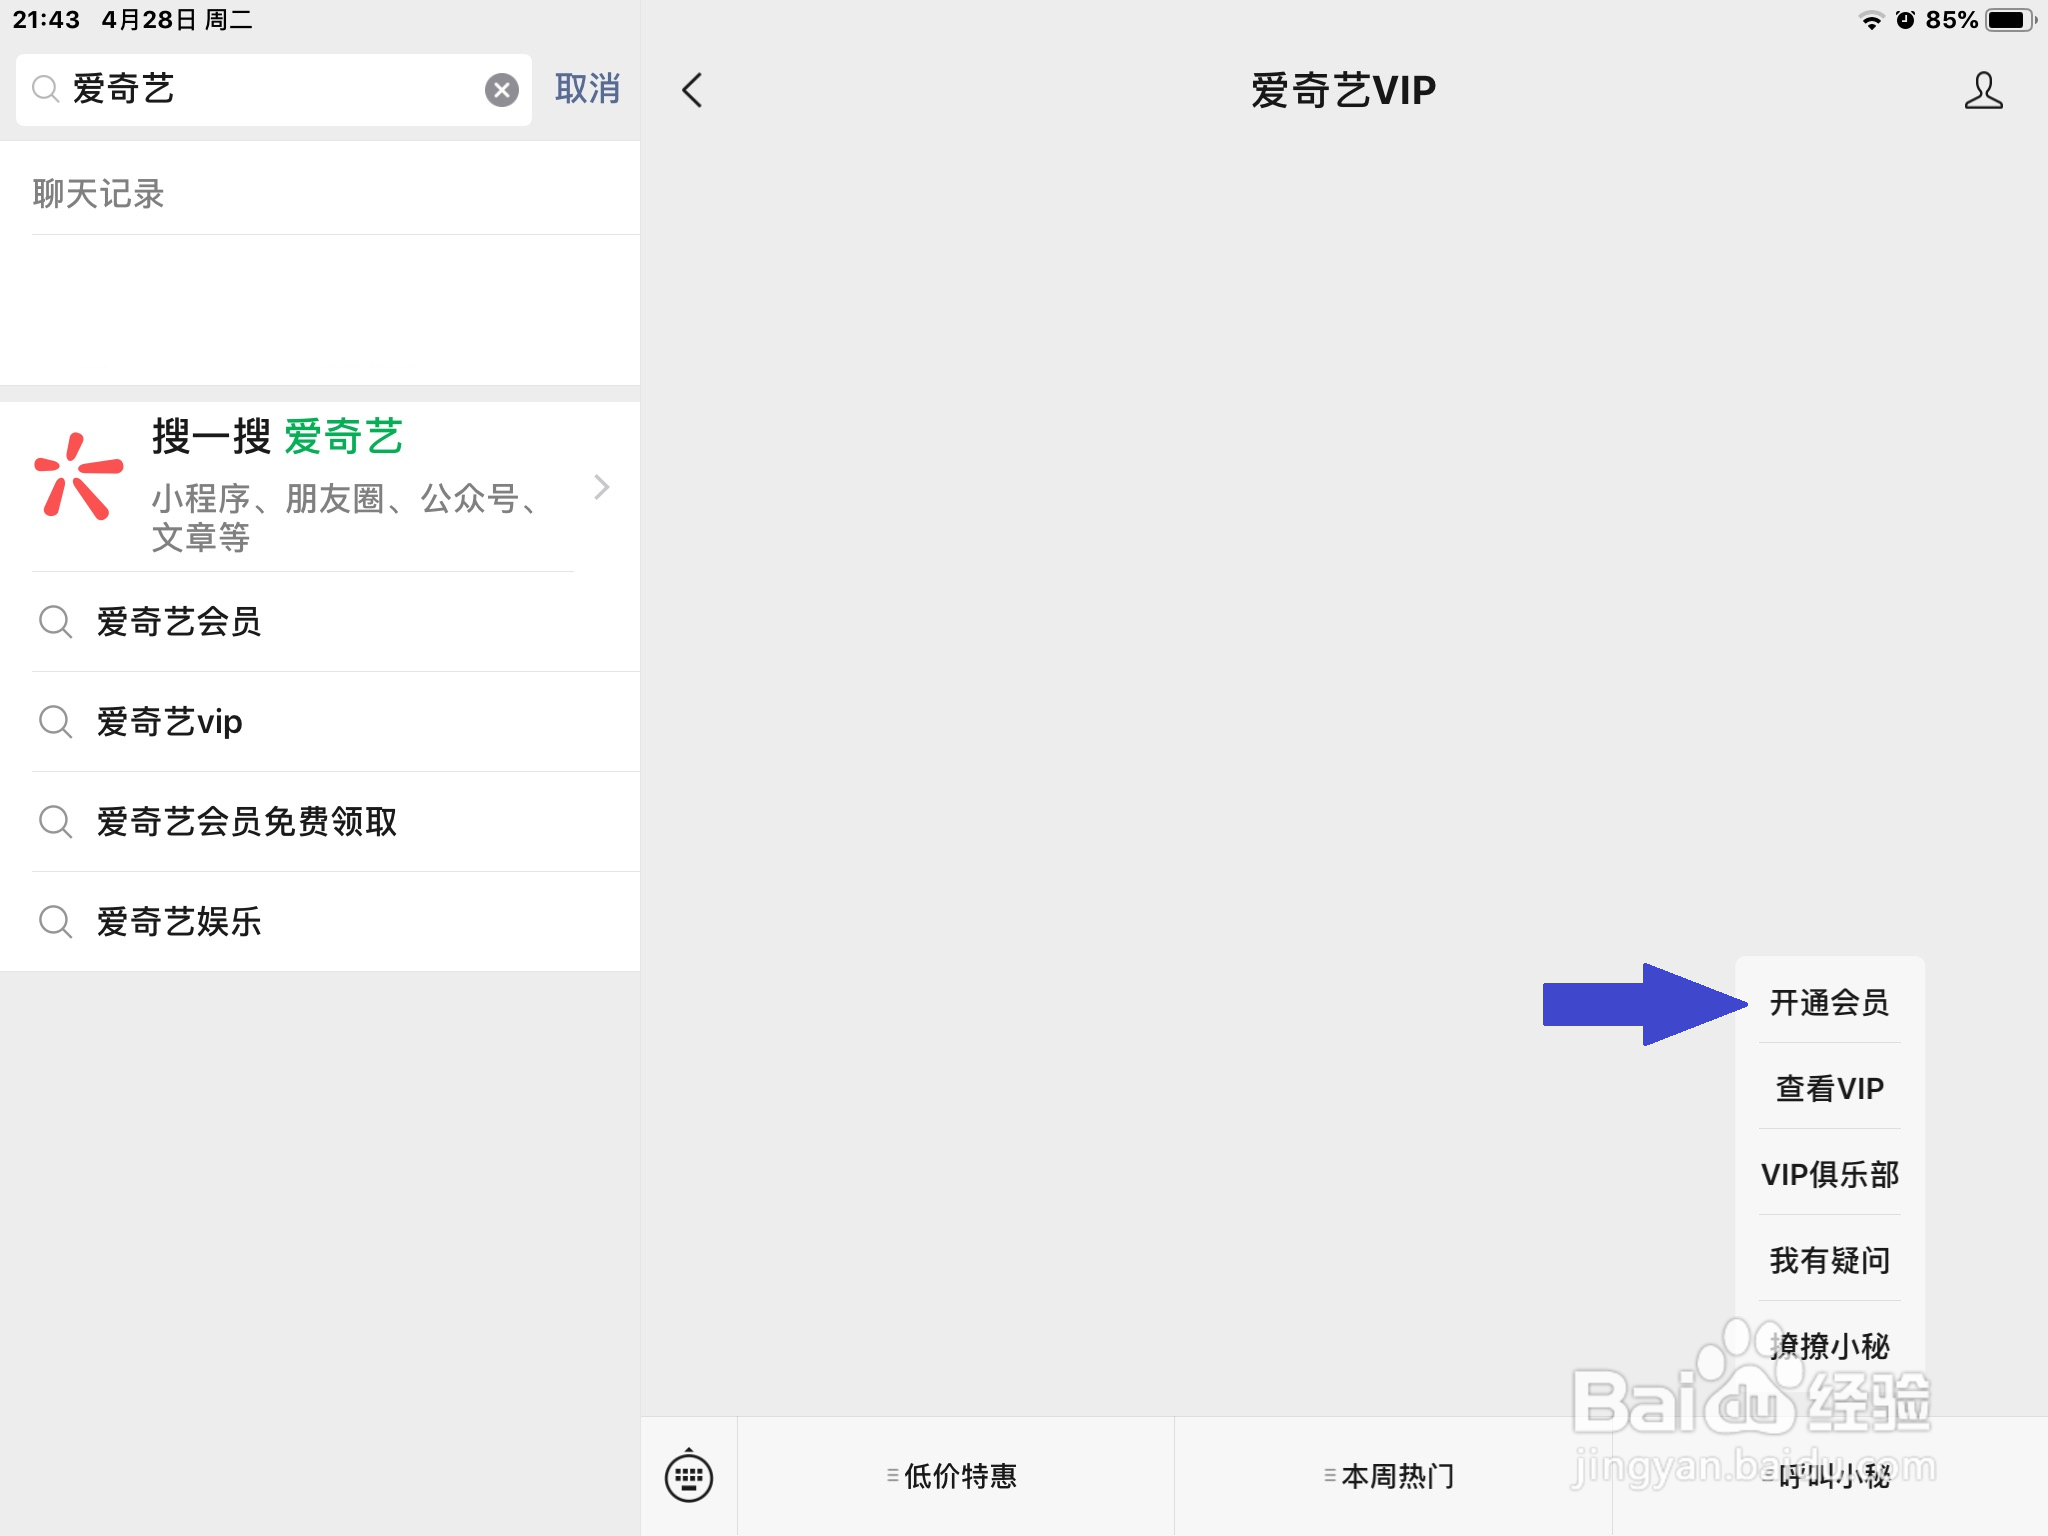This screenshot has width=2048, height=1536.
Task: Open the account profile icon
Action: [x=1983, y=90]
